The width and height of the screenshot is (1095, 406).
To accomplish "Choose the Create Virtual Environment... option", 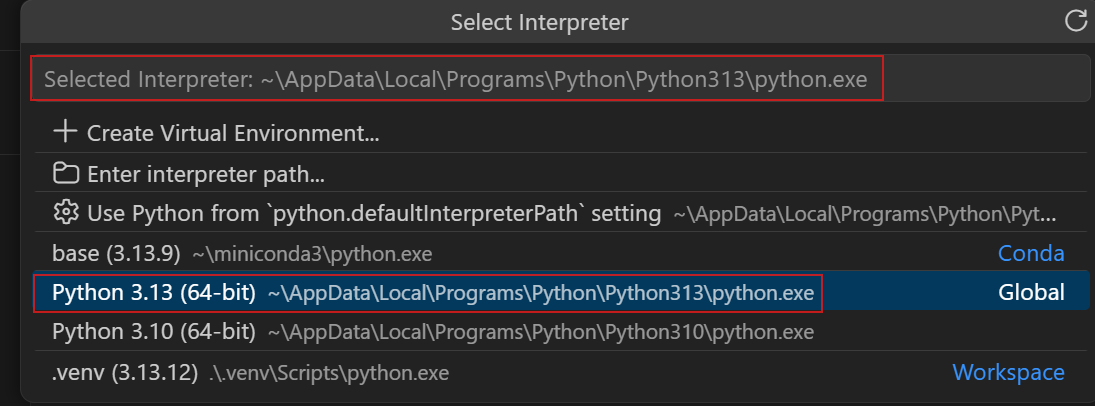I will (x=233, y=133).
